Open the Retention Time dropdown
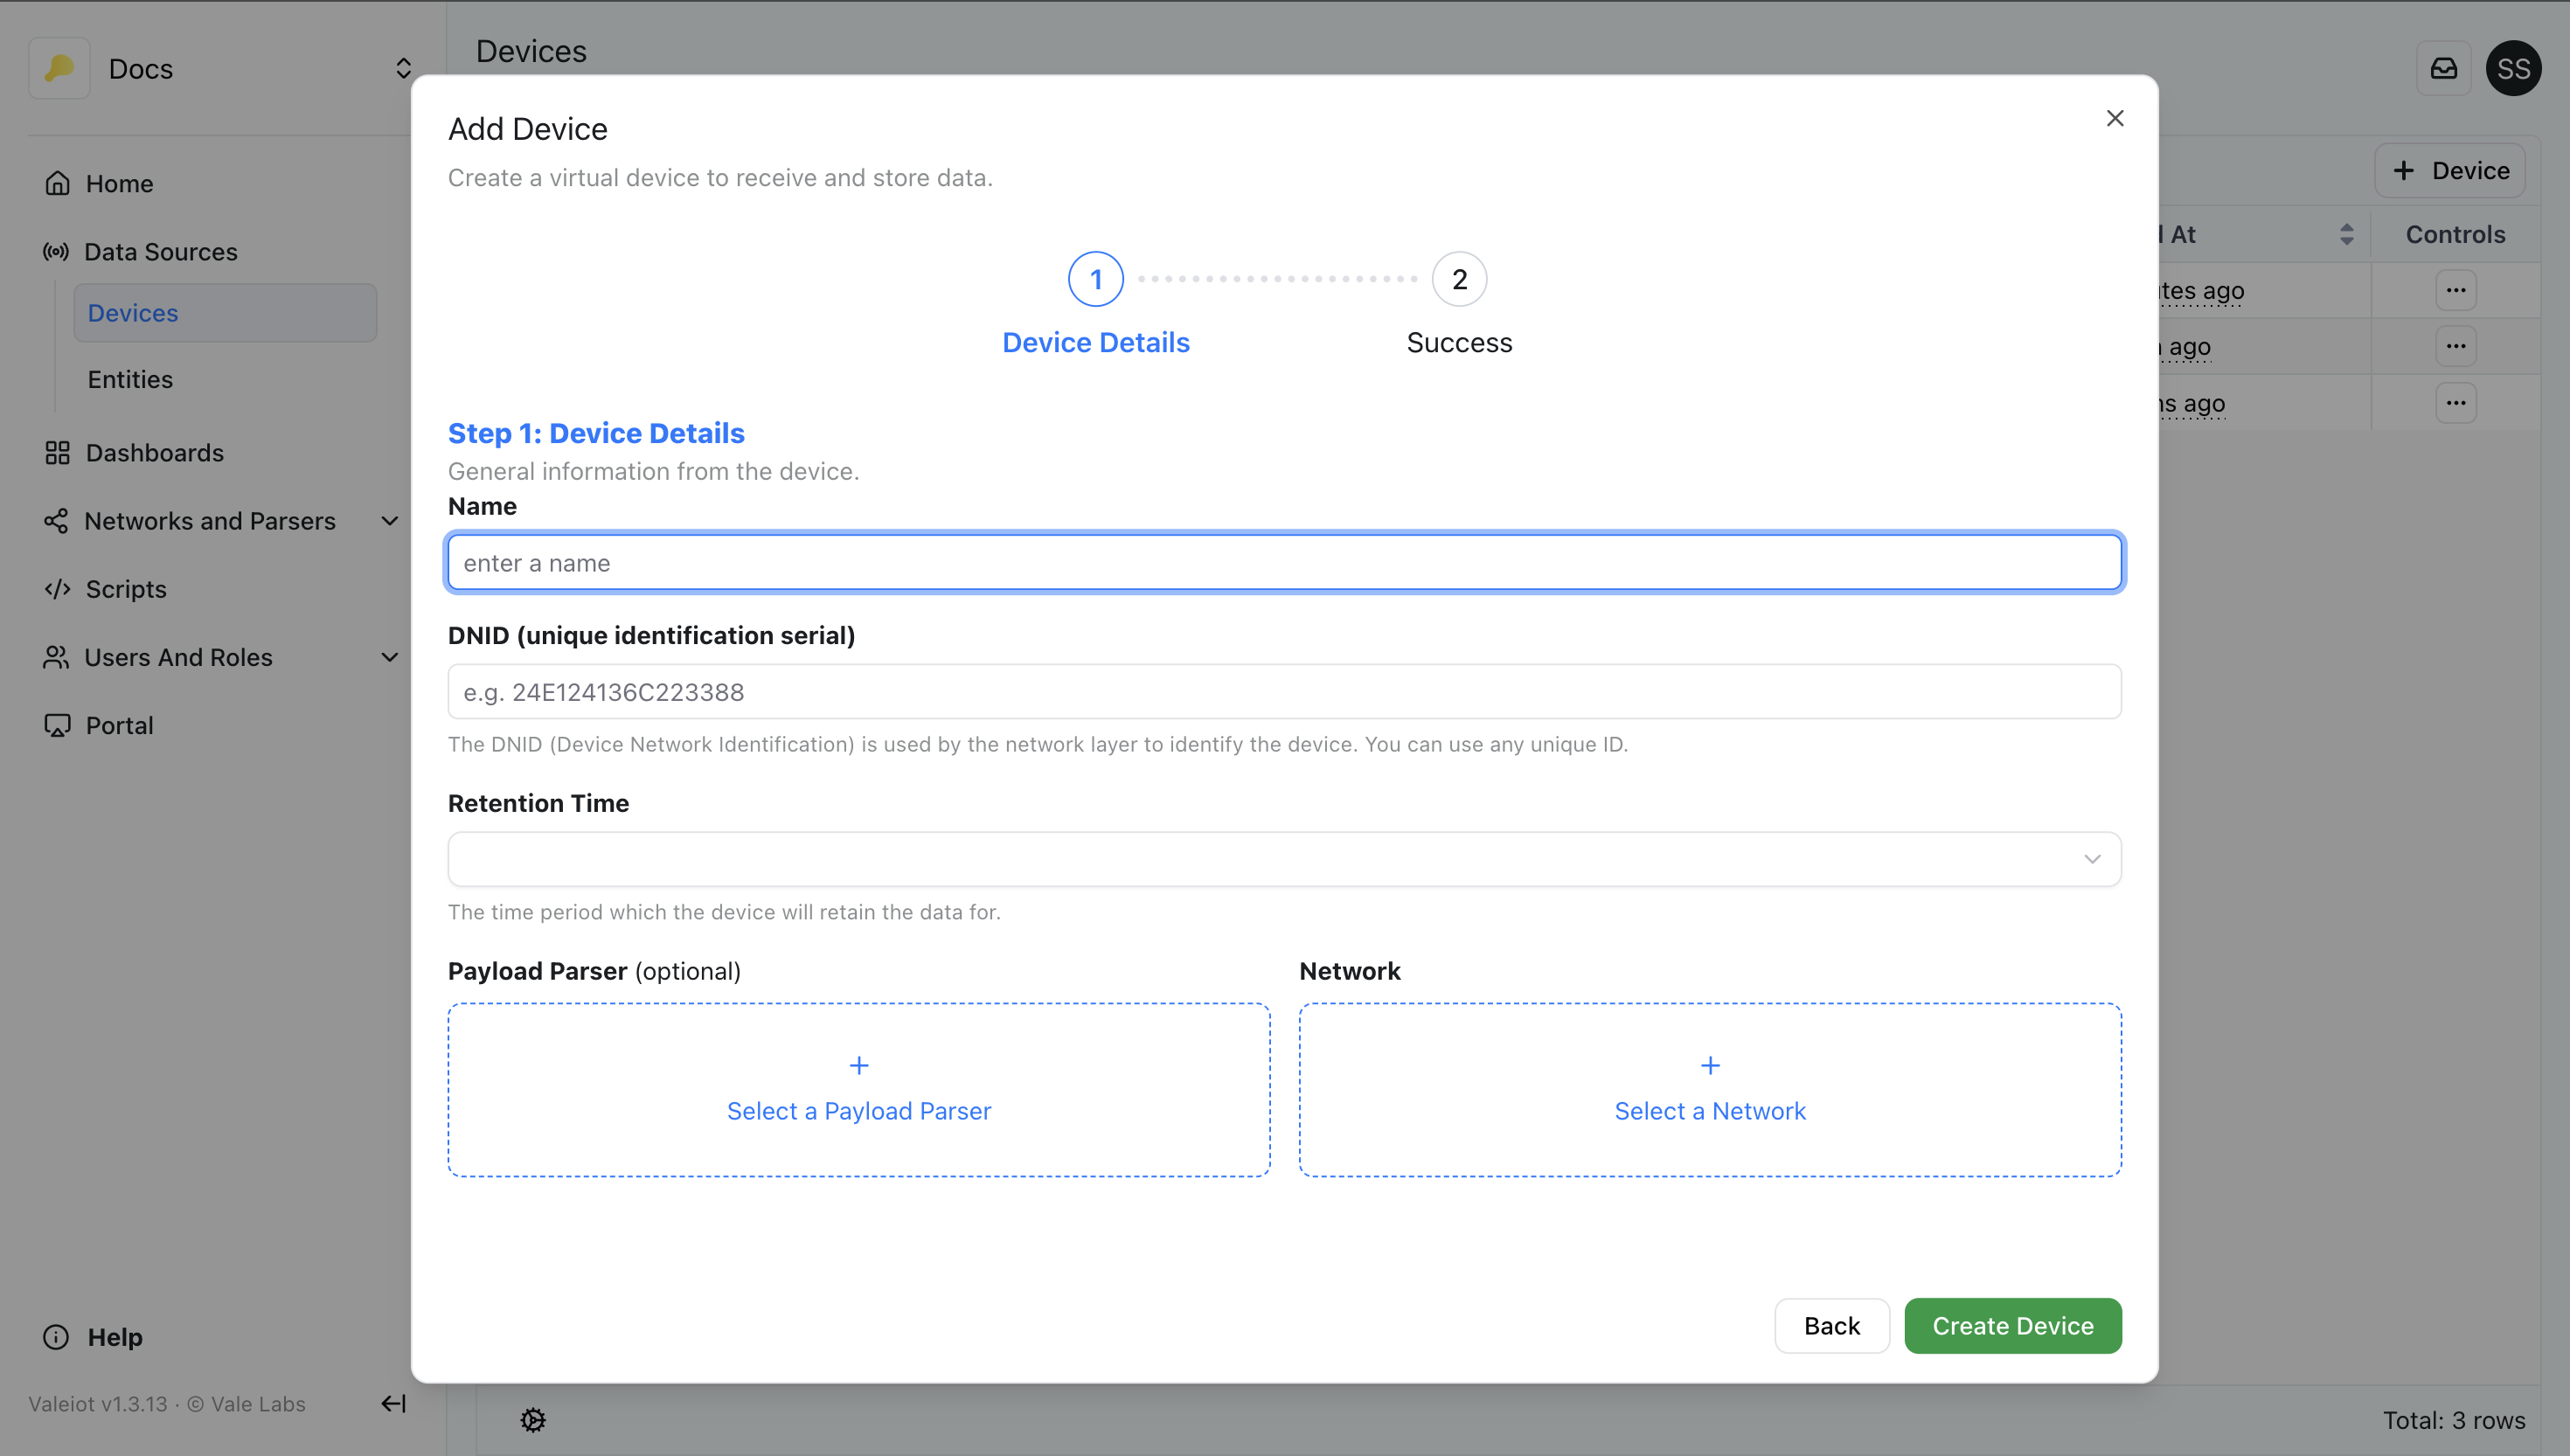 [1284, 859]
